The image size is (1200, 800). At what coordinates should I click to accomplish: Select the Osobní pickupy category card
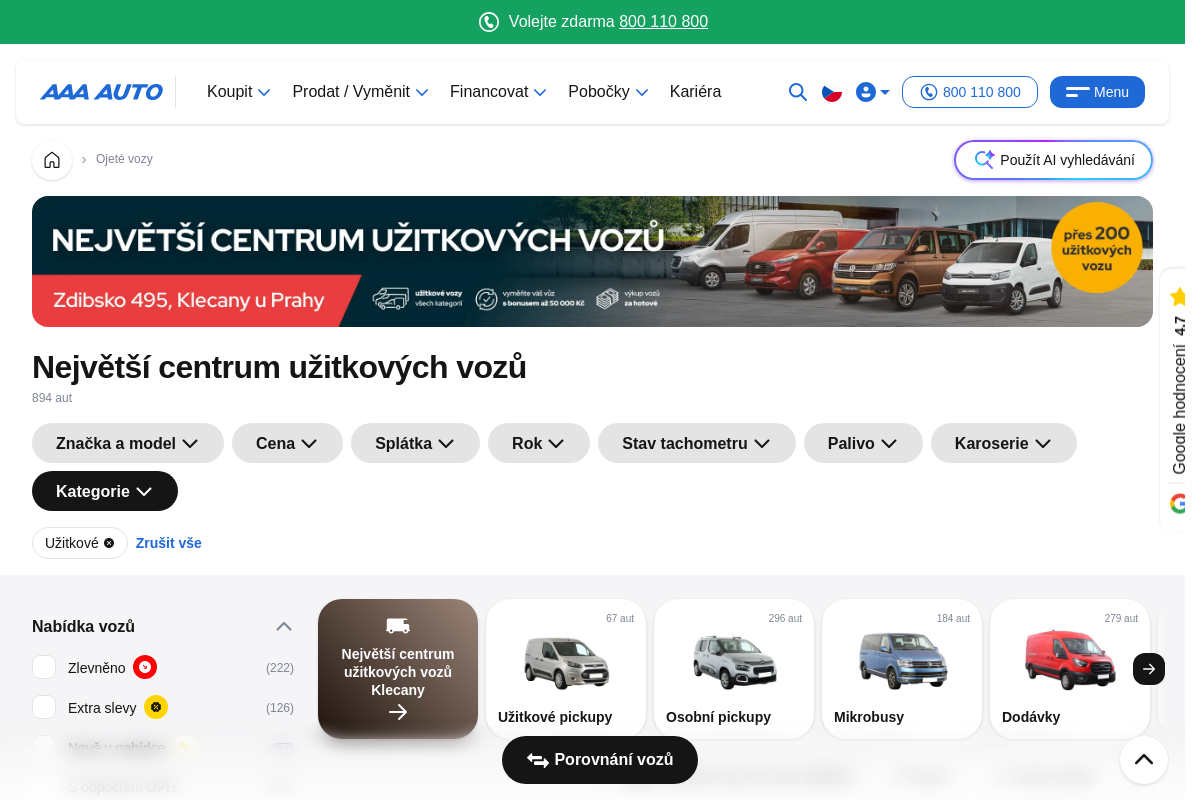click(x=734, y=669)
